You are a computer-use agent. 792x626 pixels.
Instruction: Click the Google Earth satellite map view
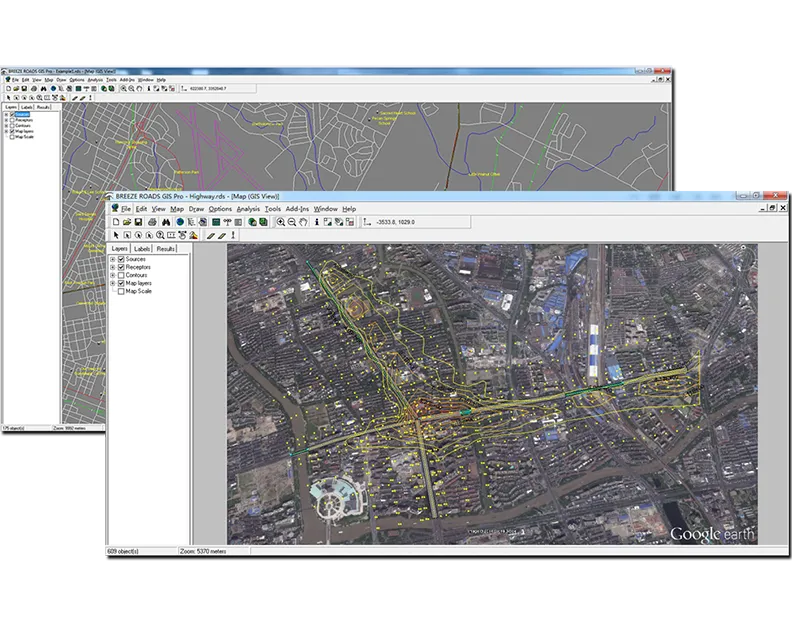pos(490,390)
